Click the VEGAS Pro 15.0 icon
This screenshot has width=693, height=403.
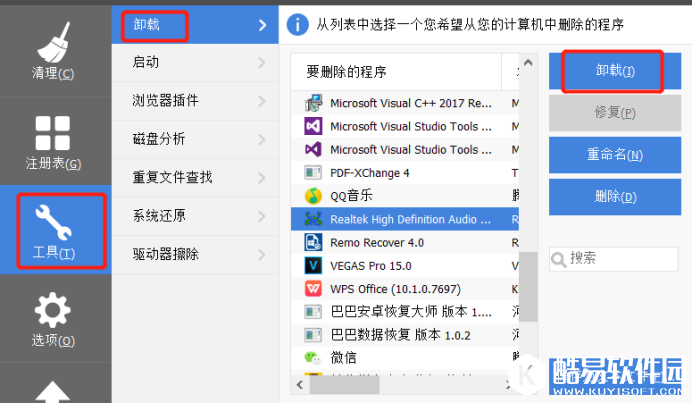pyautogui.click(x=312, y=265)
